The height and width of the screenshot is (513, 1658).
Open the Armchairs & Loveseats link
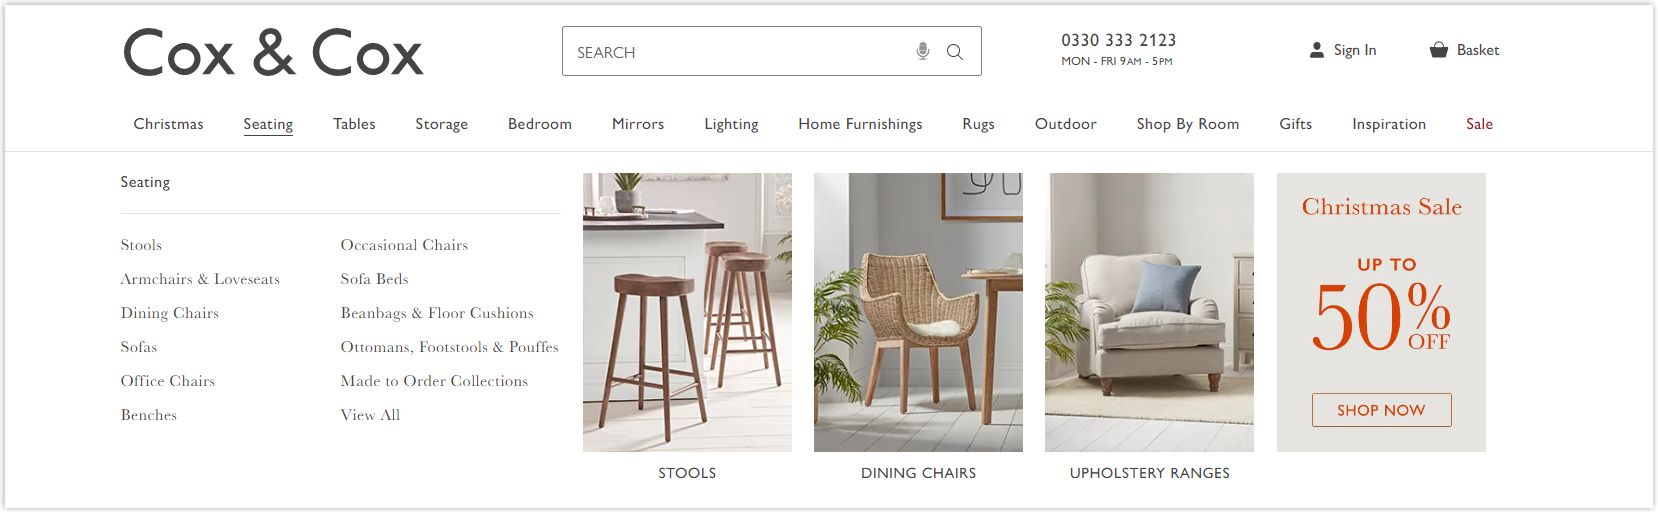[200, 279]
